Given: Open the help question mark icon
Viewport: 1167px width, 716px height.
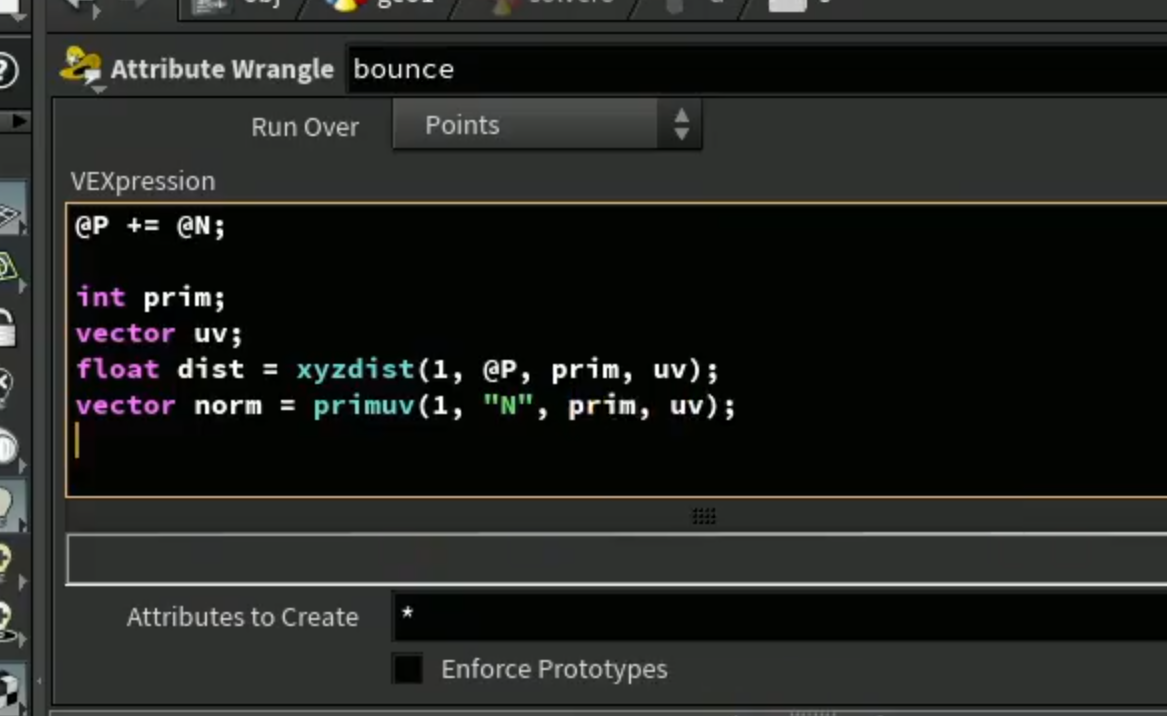Looking at the screenshot, I should [x=6, y=71].
